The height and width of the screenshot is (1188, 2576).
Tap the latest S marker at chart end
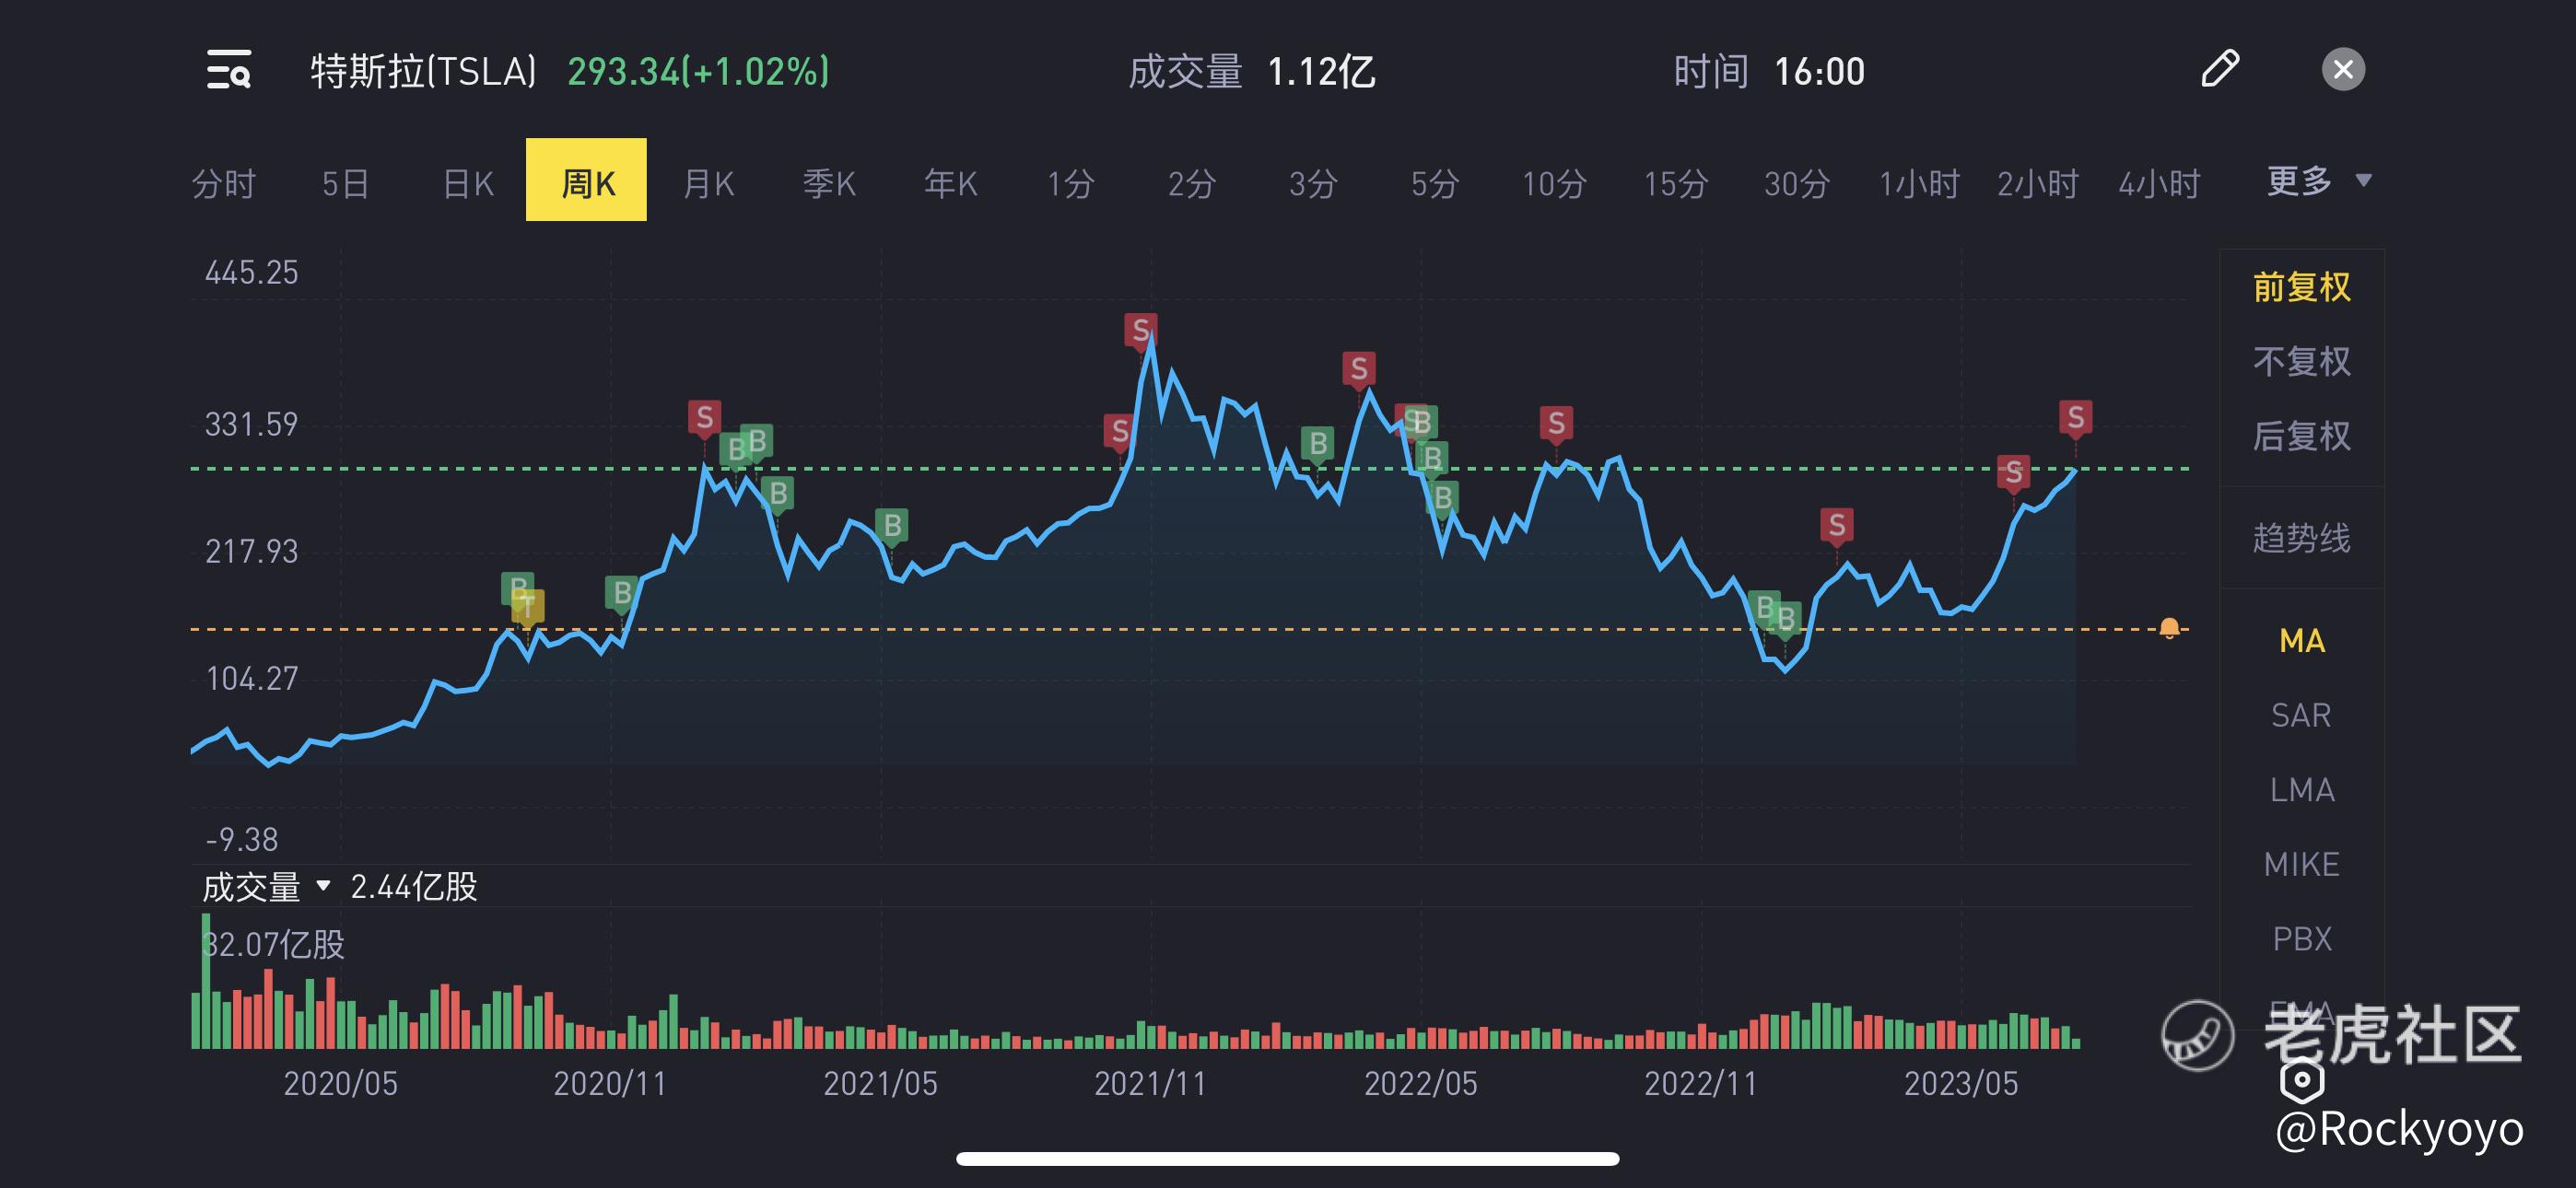(x=2075, y=417)
